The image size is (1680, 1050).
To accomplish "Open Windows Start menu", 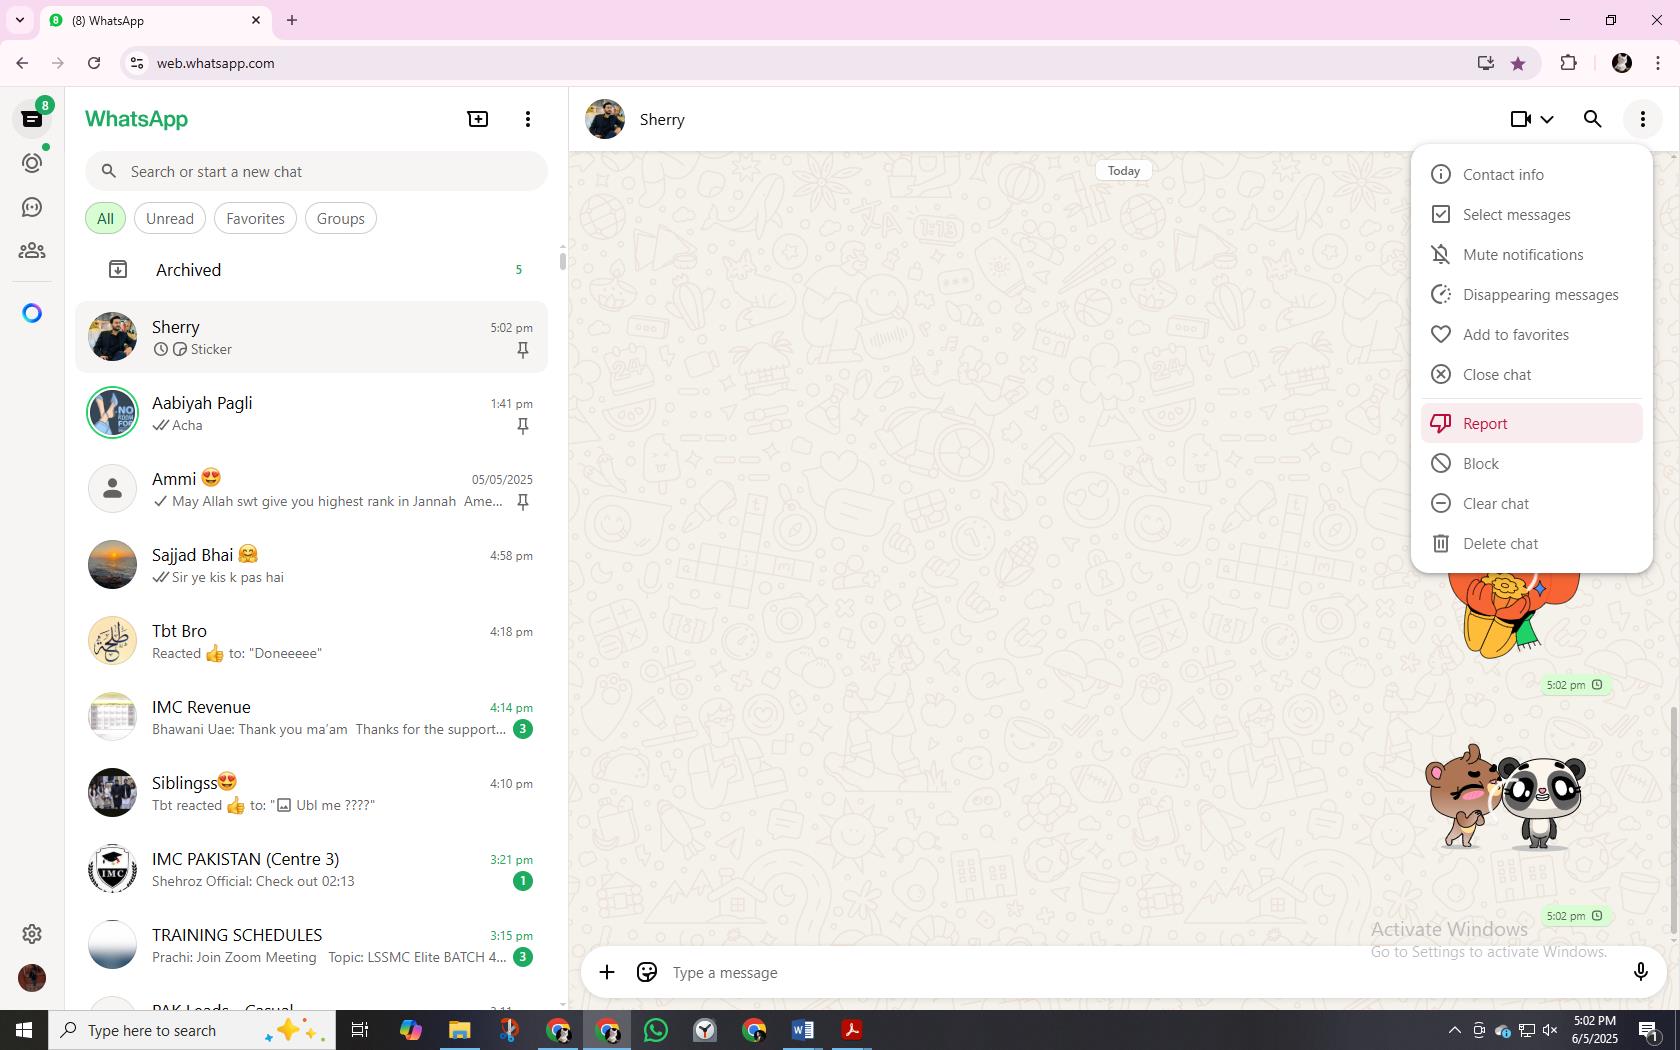I will point(24,1030).
